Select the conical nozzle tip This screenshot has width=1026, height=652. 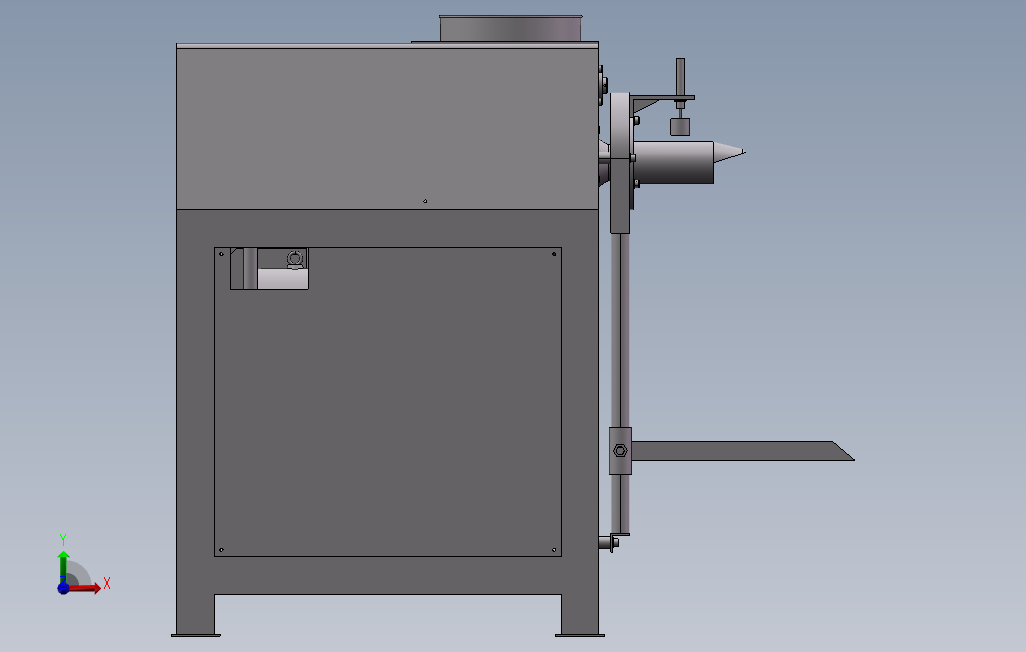point(729,153)
